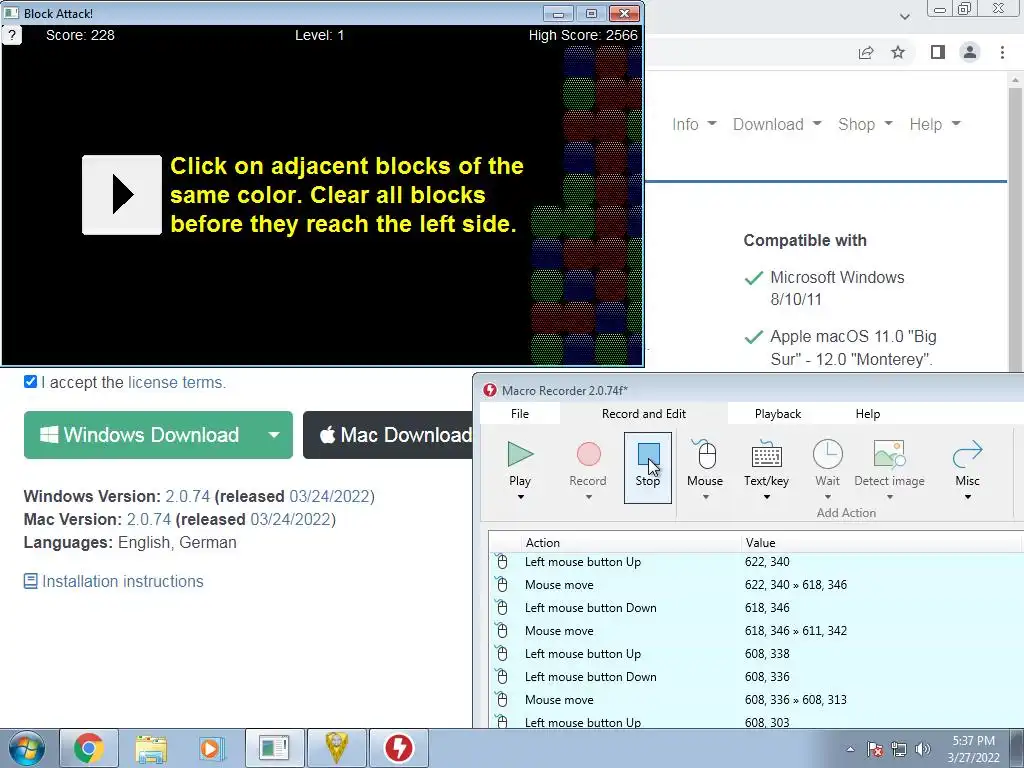The height and width of the screenshot is (768, 1024).
Task: Click the taskbar clock showing 5:37 PM
Action: 973,749
